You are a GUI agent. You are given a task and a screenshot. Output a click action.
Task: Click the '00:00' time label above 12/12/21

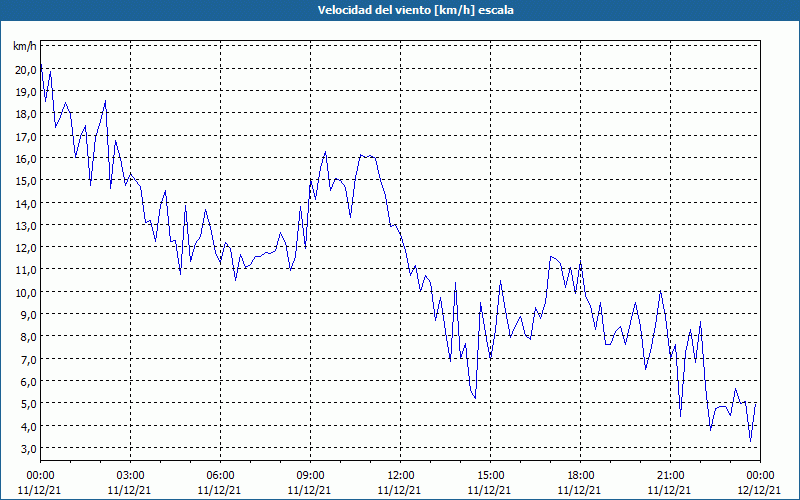(x=761, y=476)
